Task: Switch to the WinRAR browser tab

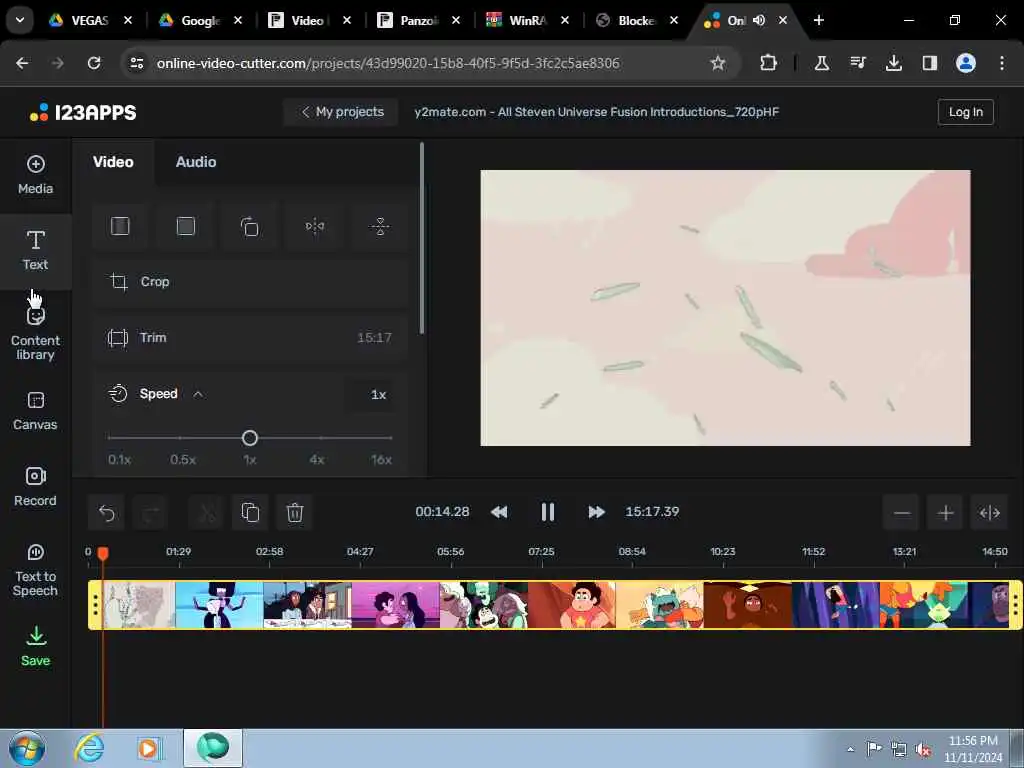Action: [527, 21]
